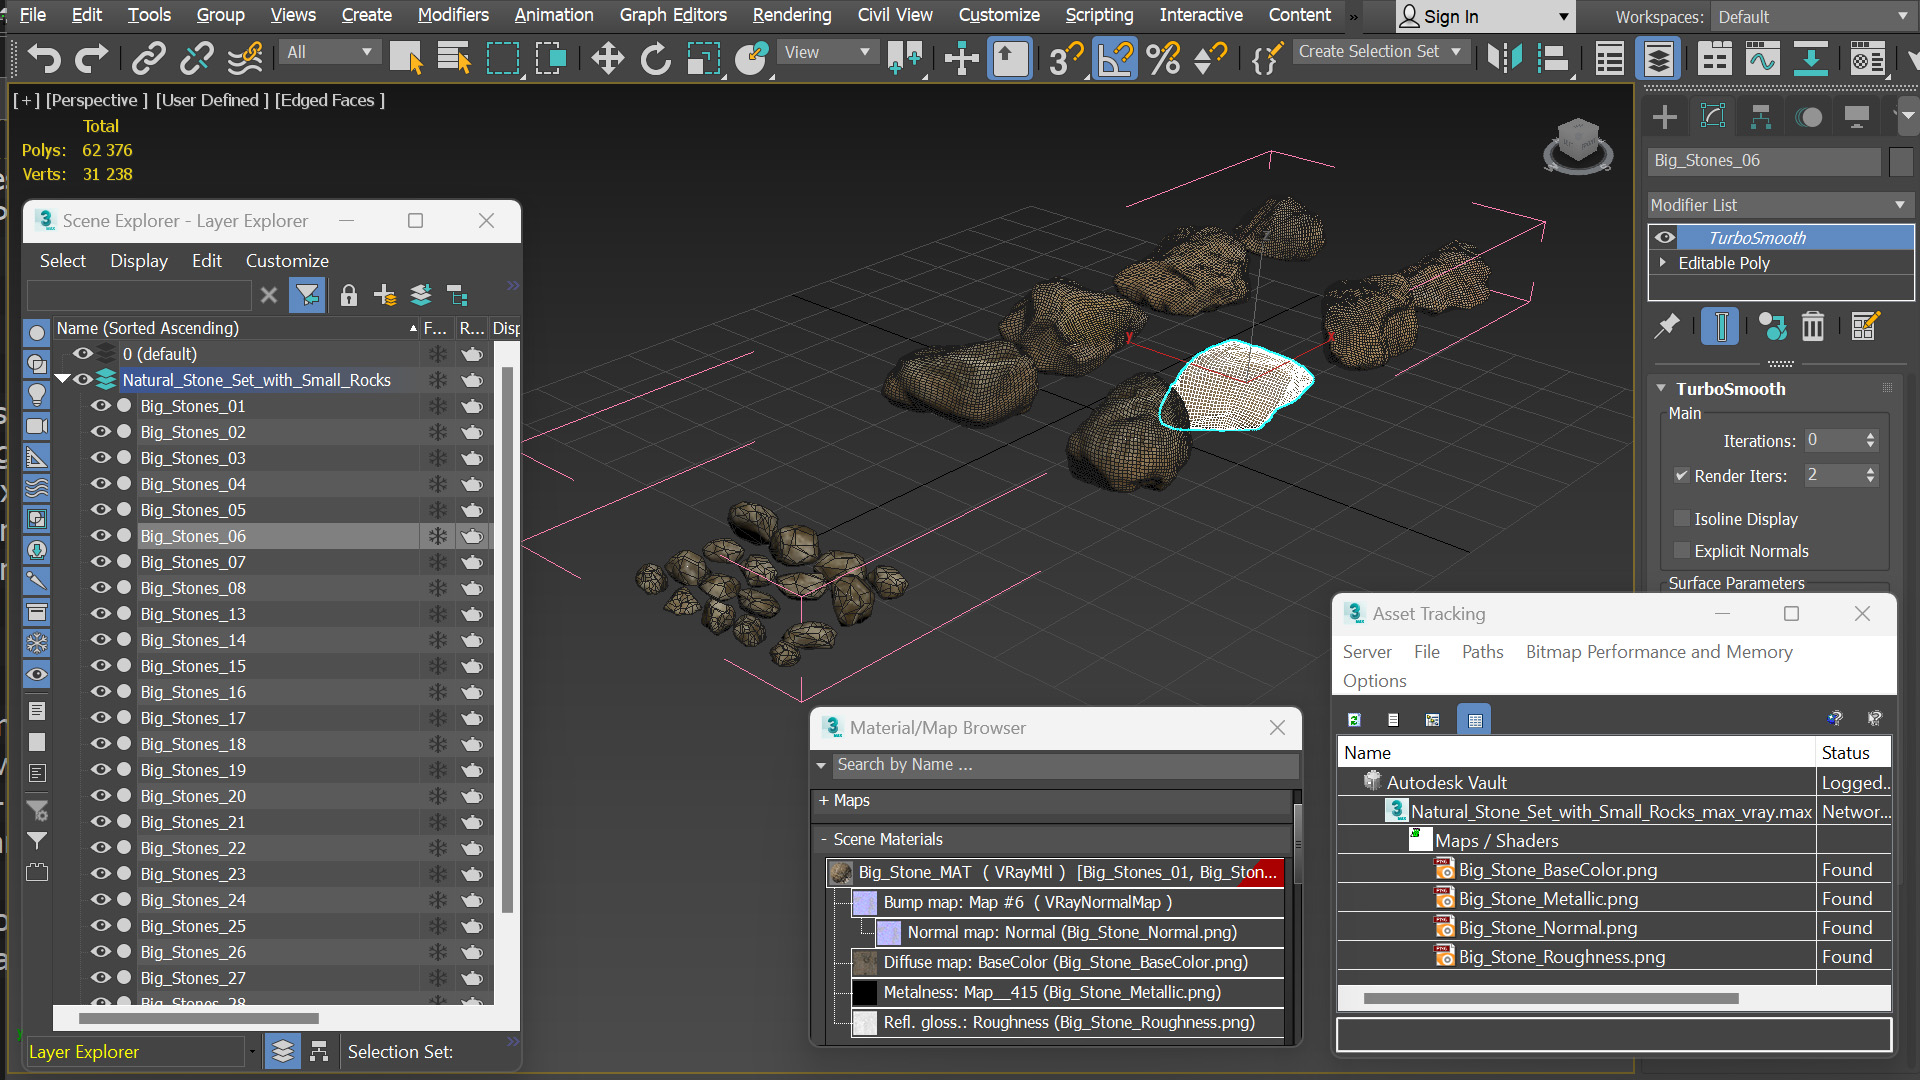This screenshot has height=1080, width=1920.
Task: Activate Select and Move tool
Action: 607,58
